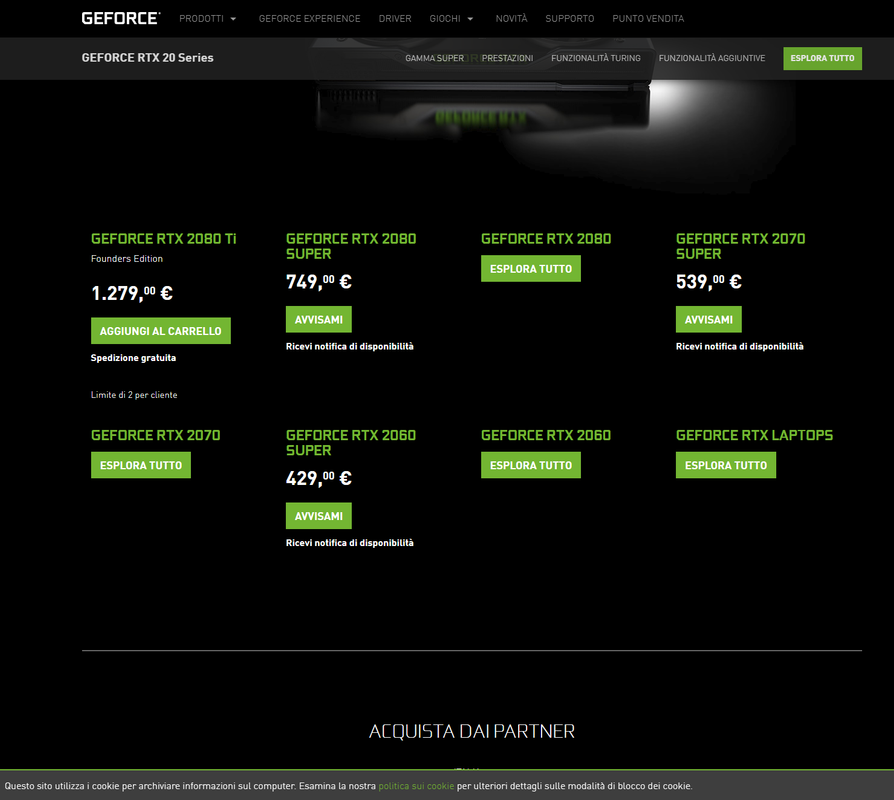
Task: Open Punto Vendita in the top bar
Action: [x=648, y=19]
